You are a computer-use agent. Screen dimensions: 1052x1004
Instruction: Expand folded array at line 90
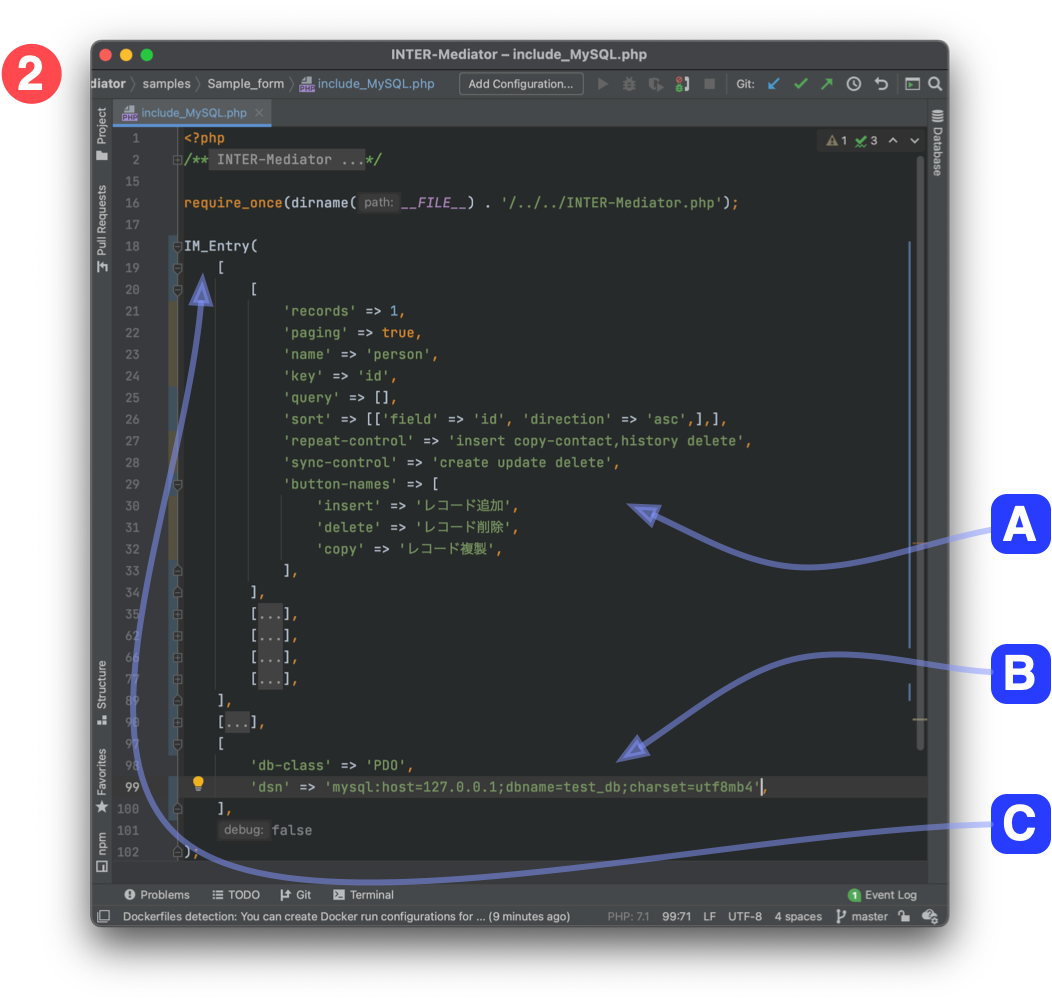[x=177, y=722]
